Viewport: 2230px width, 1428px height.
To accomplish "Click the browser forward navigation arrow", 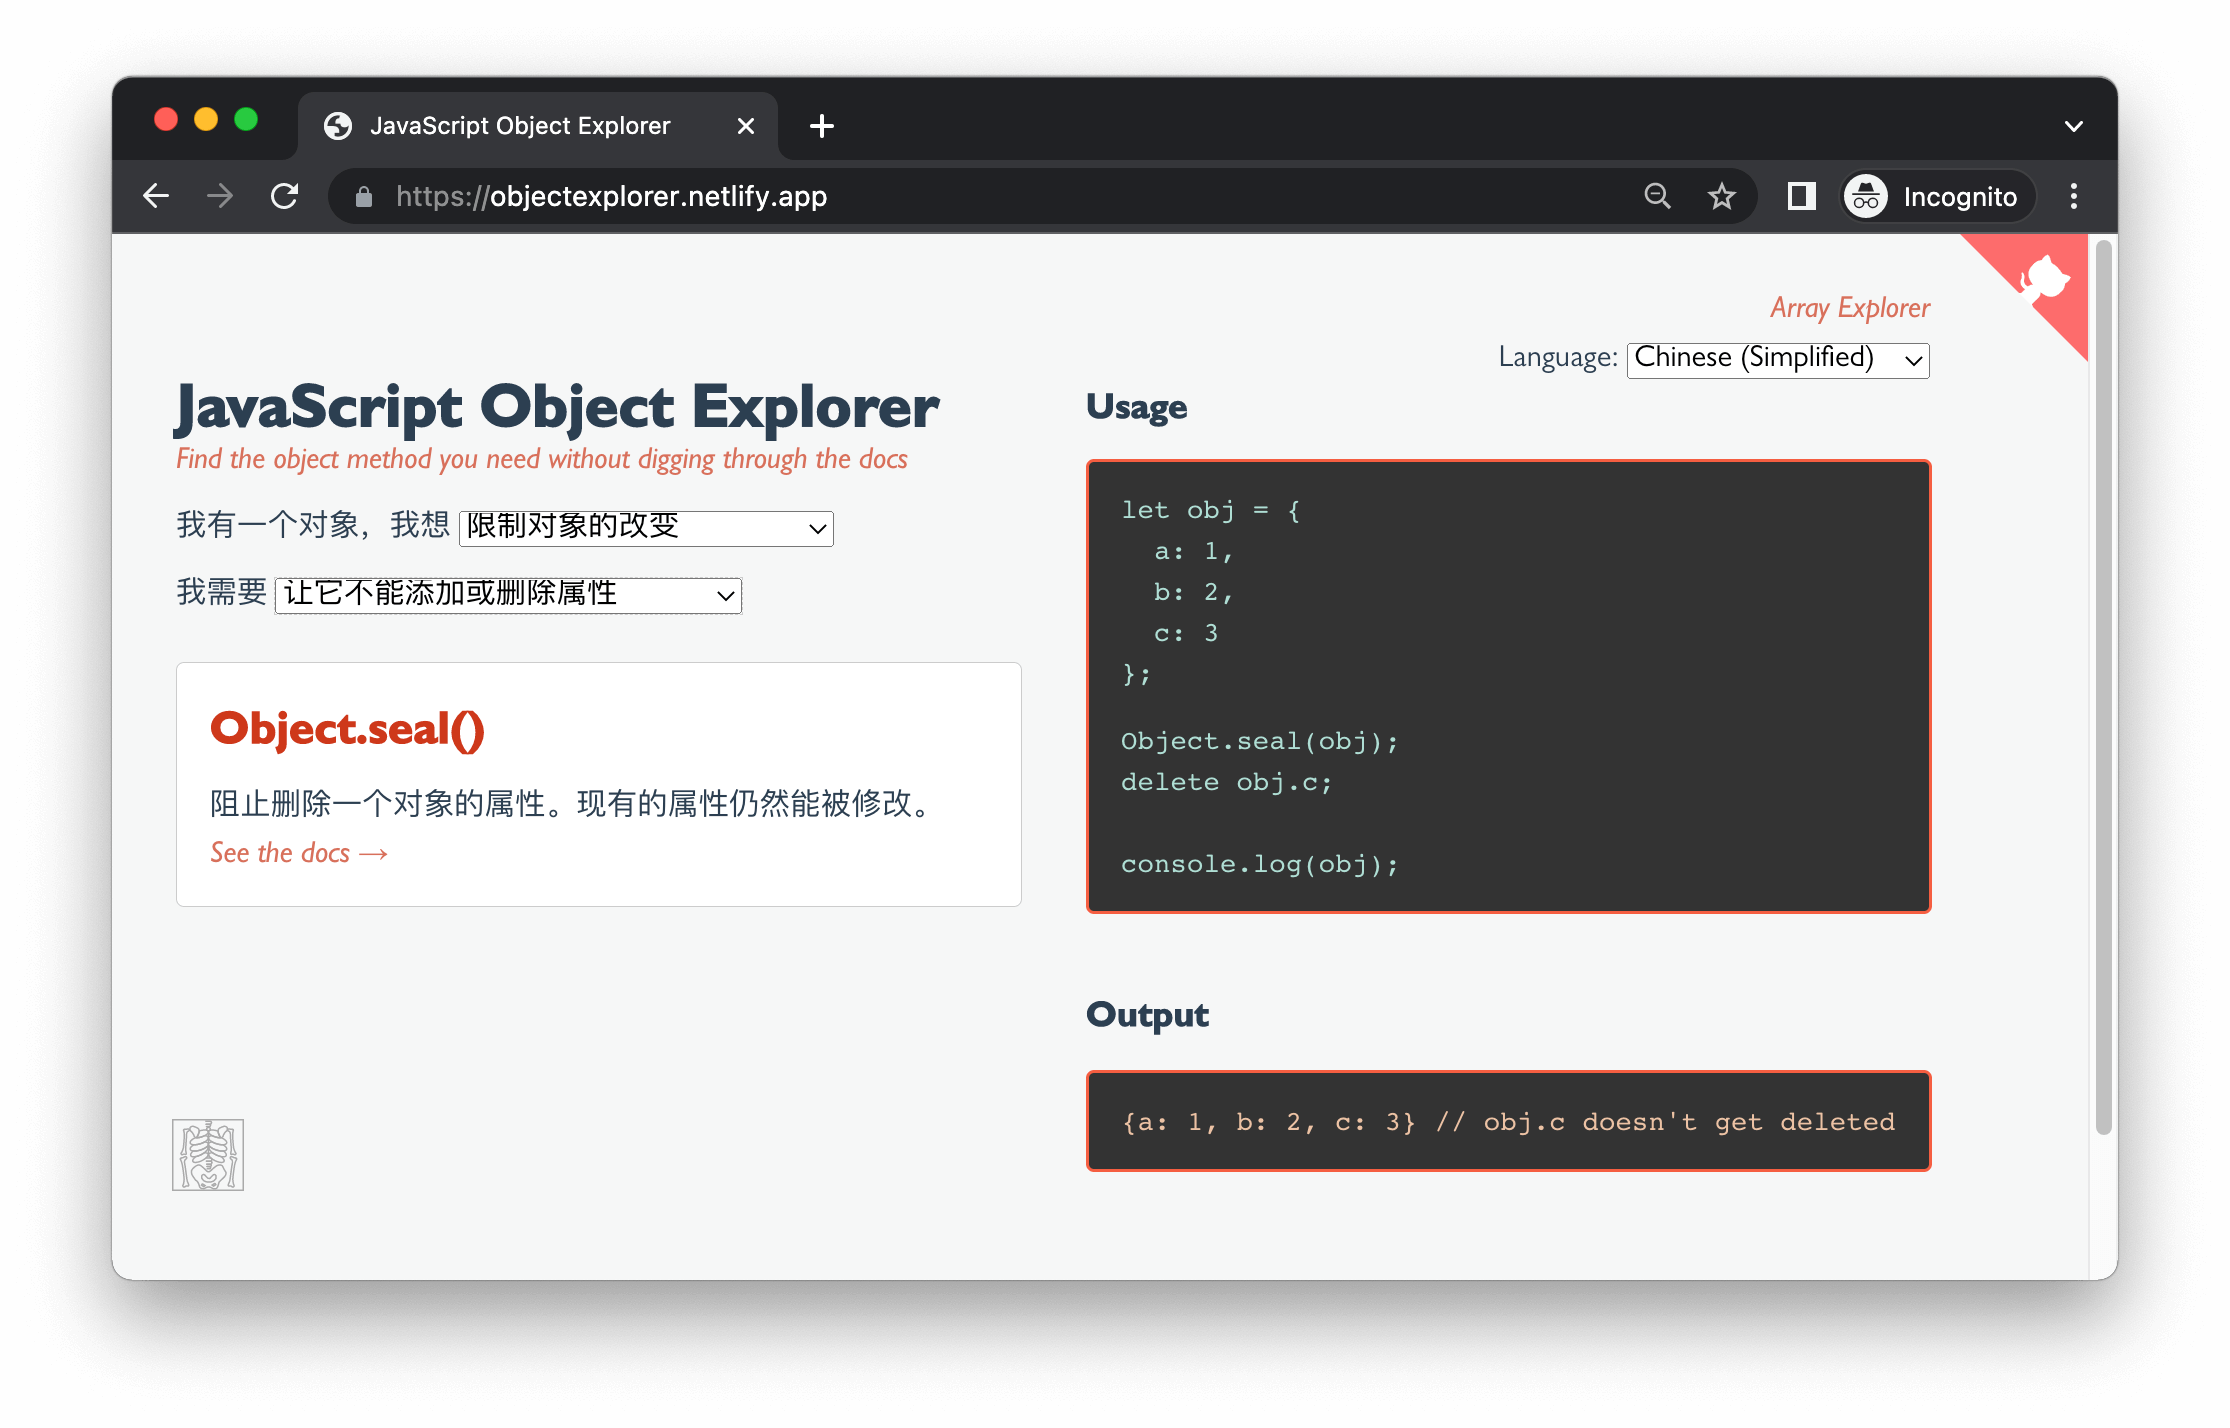I will coord(219,198).
